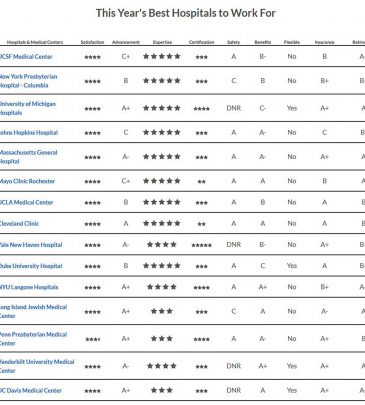
Task: Click Long Island Jewish's three-star Expertise rating
Action: (162, 311)
